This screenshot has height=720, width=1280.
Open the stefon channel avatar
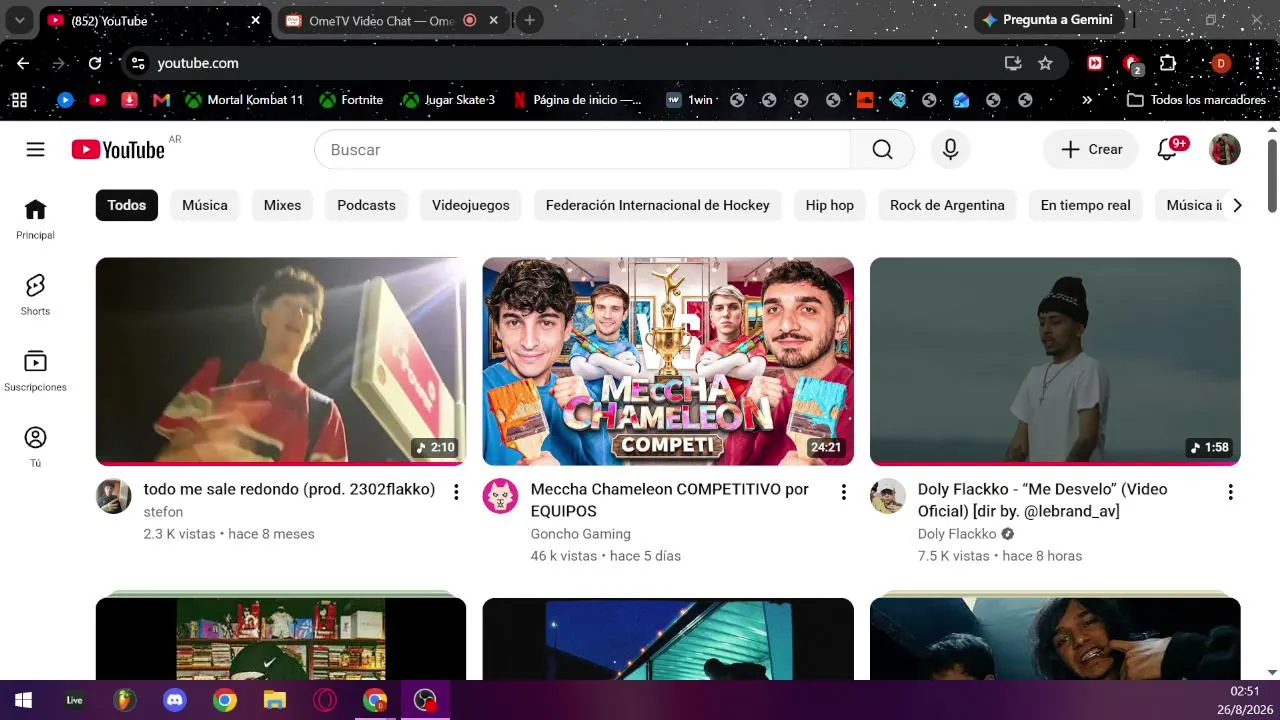click(113, 496)
